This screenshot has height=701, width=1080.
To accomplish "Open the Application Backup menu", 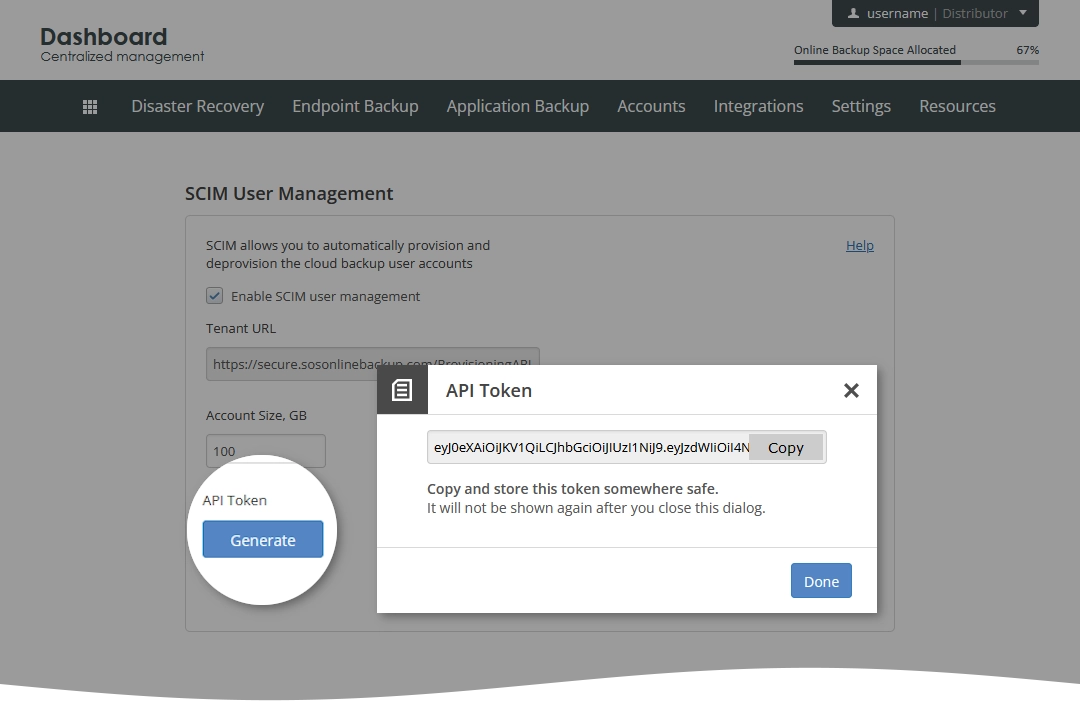I will pos(518,106).
